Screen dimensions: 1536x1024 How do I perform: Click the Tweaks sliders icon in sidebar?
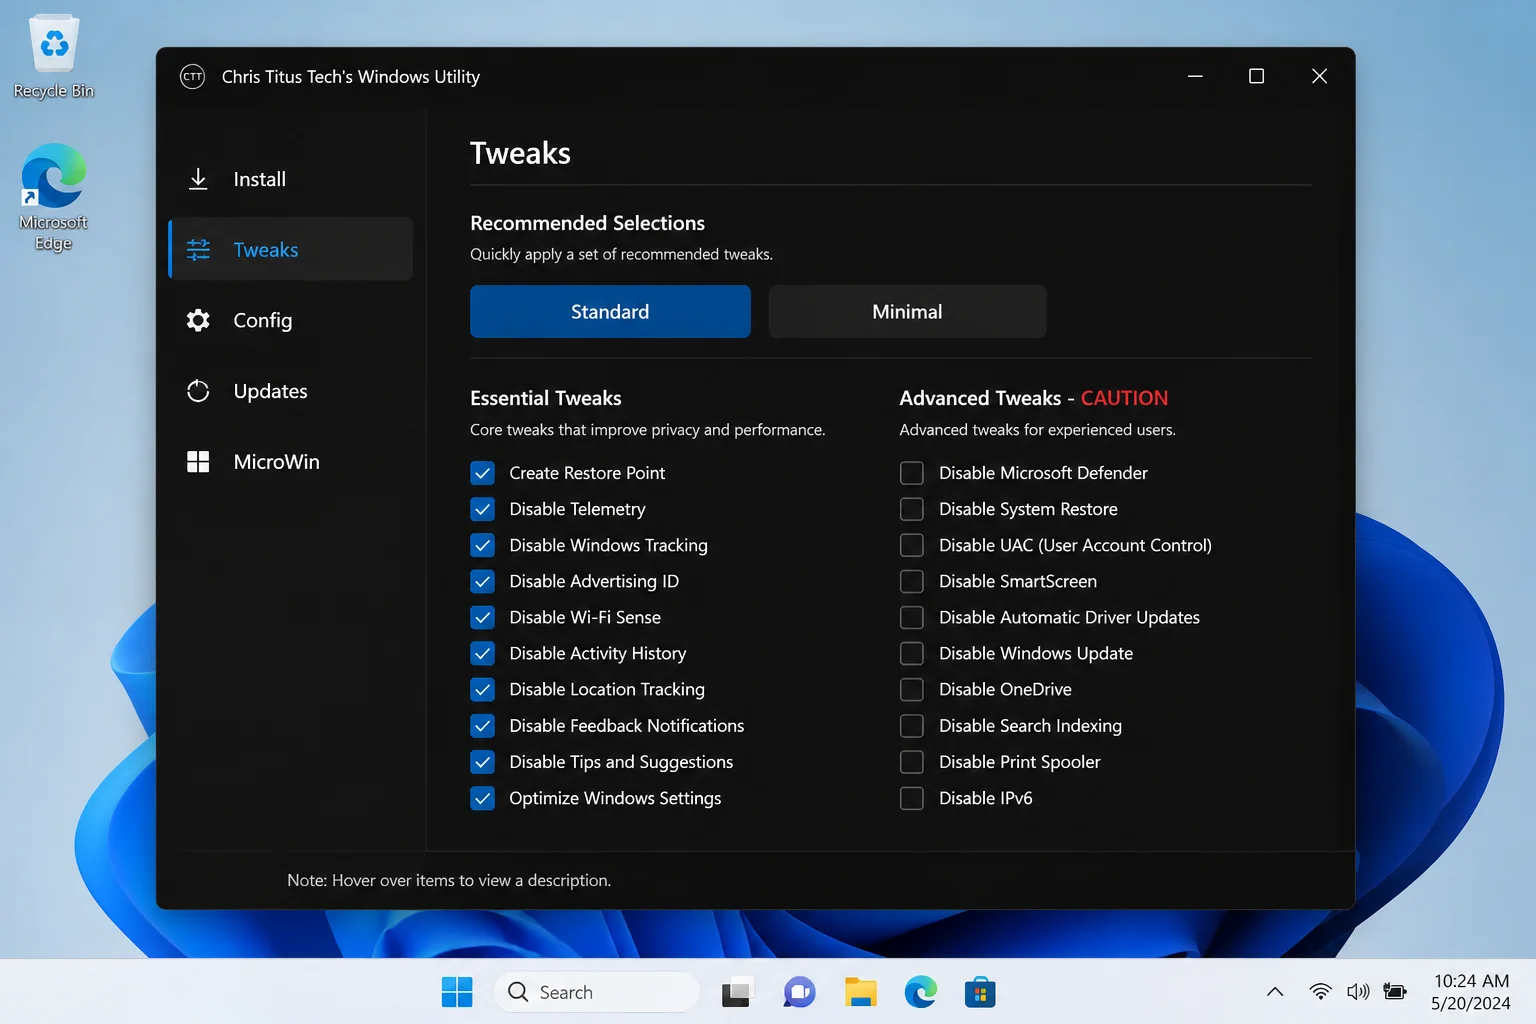[198, 250]
